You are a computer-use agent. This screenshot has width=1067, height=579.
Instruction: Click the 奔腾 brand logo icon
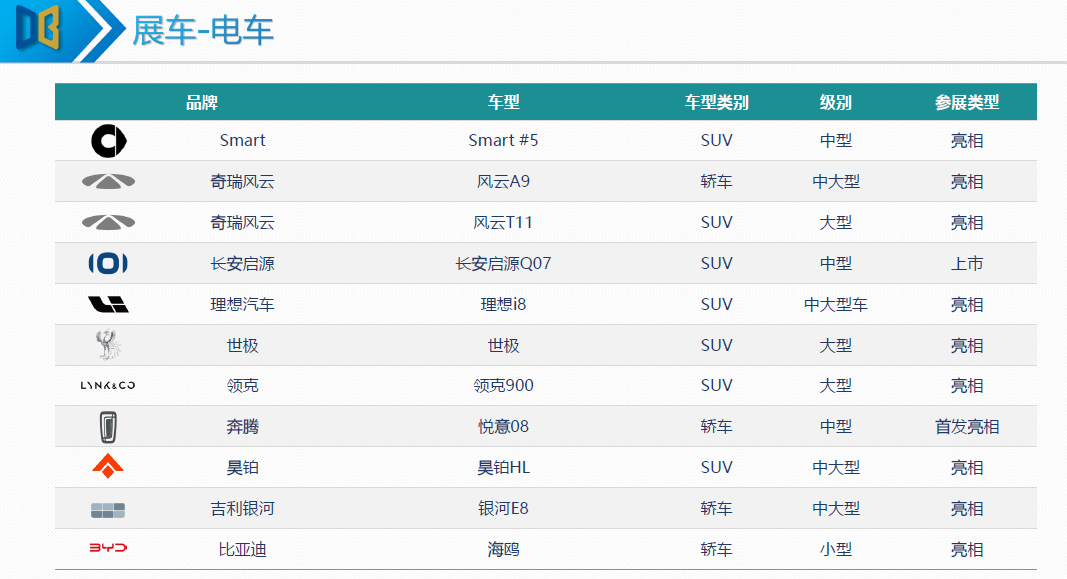(108, 427)
